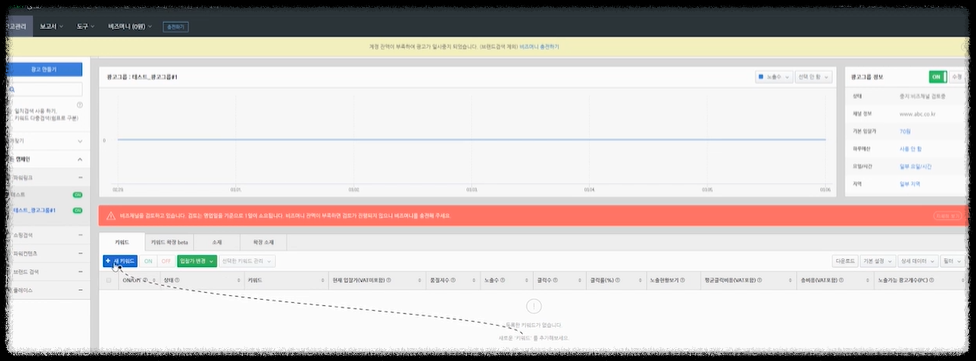Click the small button on the red banner

[947, 216]
